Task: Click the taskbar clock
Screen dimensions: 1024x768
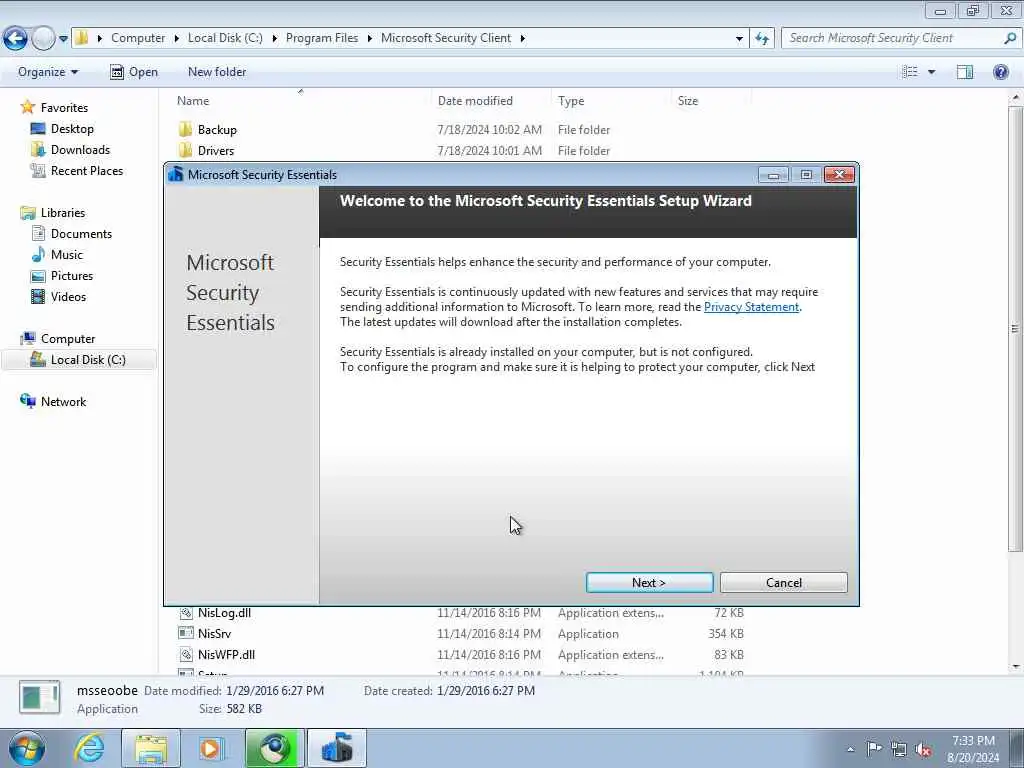Action: (973, 749)
